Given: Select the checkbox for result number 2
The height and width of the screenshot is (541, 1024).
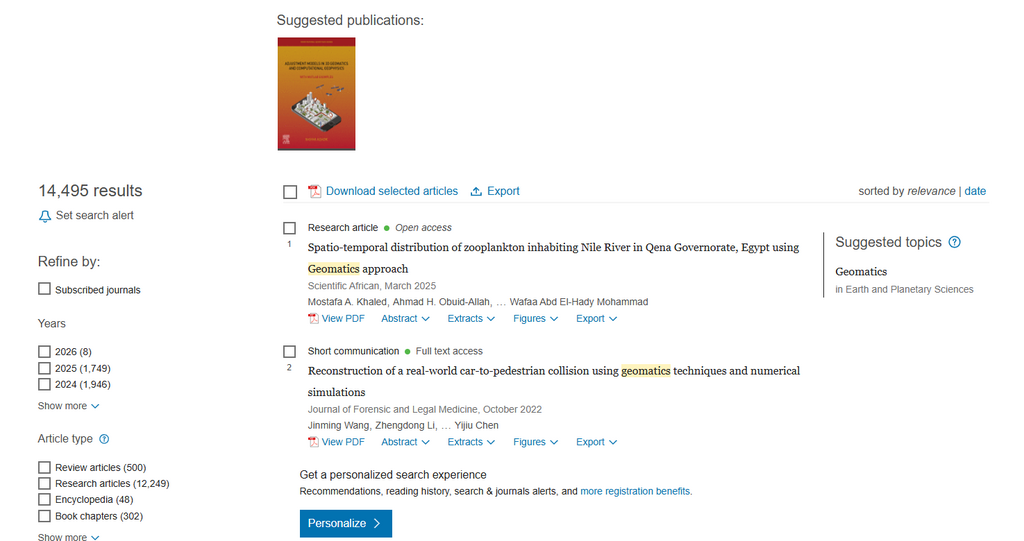Looking at the screenshot, I should click(289, 352).
